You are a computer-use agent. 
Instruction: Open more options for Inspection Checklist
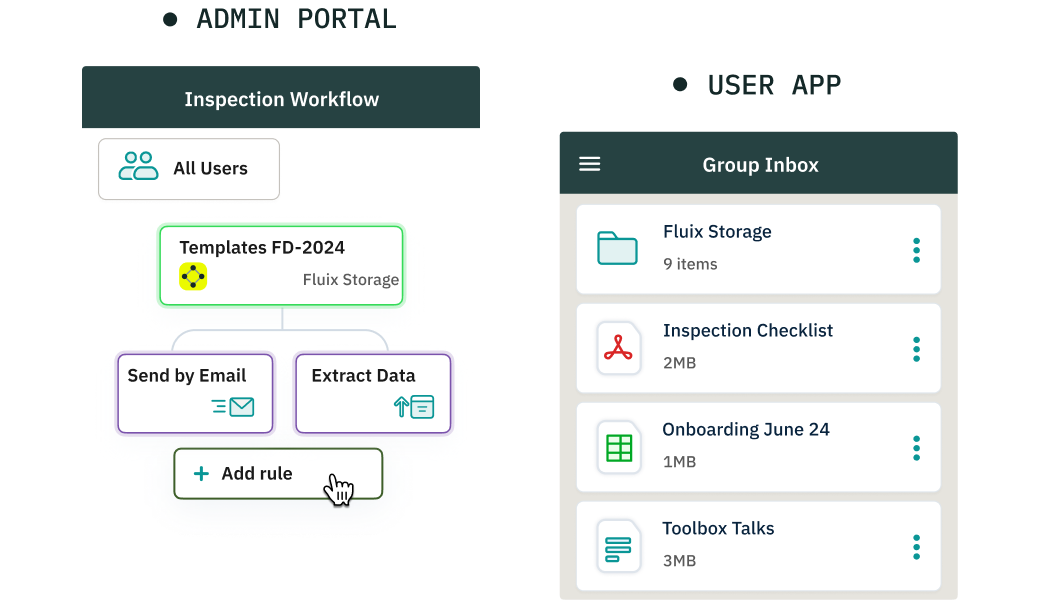(916, 349)
